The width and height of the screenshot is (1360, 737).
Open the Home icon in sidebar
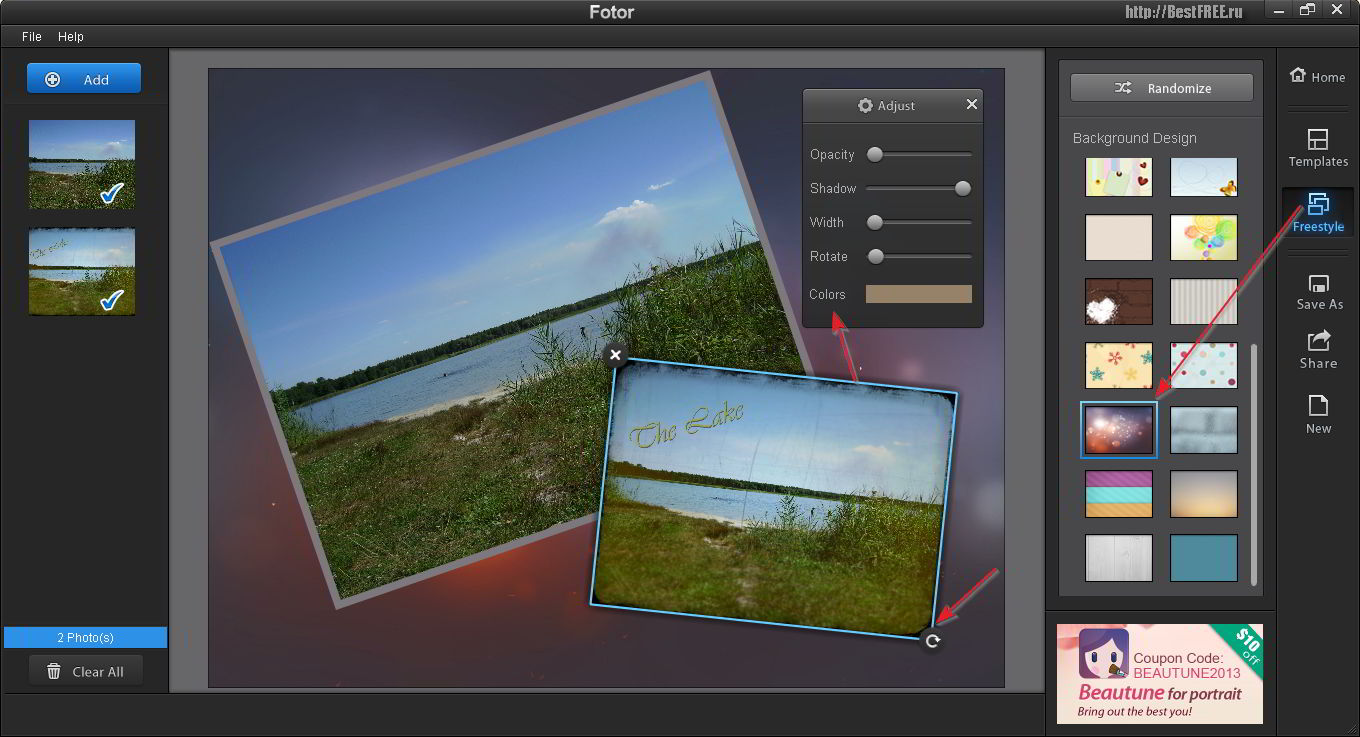pos(1317,76)
